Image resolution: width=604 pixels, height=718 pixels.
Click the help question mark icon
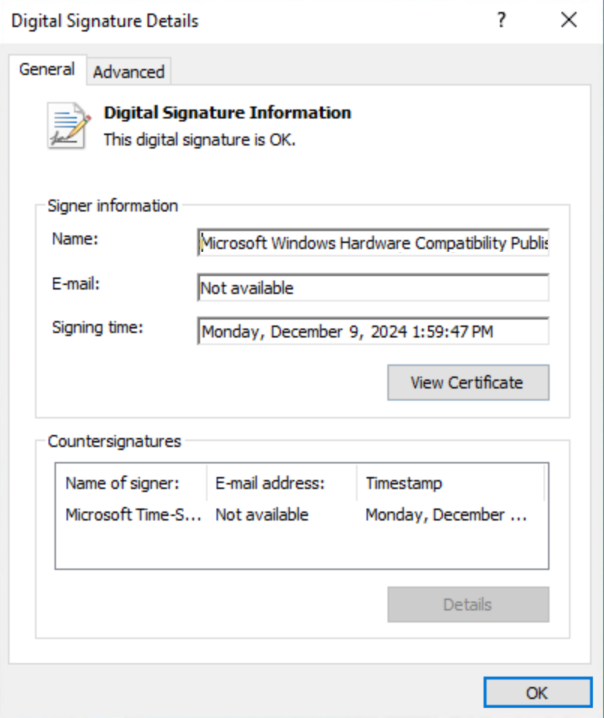[x=501, y=20]
